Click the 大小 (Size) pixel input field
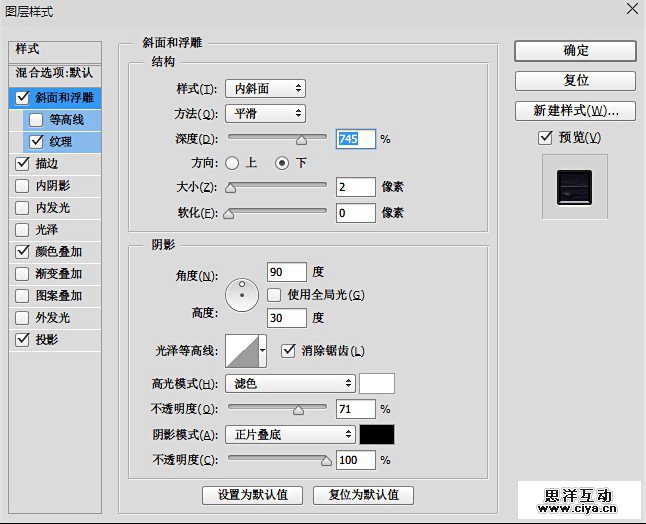The height and width of the screenshot is (524, 646). pos(355,187)
